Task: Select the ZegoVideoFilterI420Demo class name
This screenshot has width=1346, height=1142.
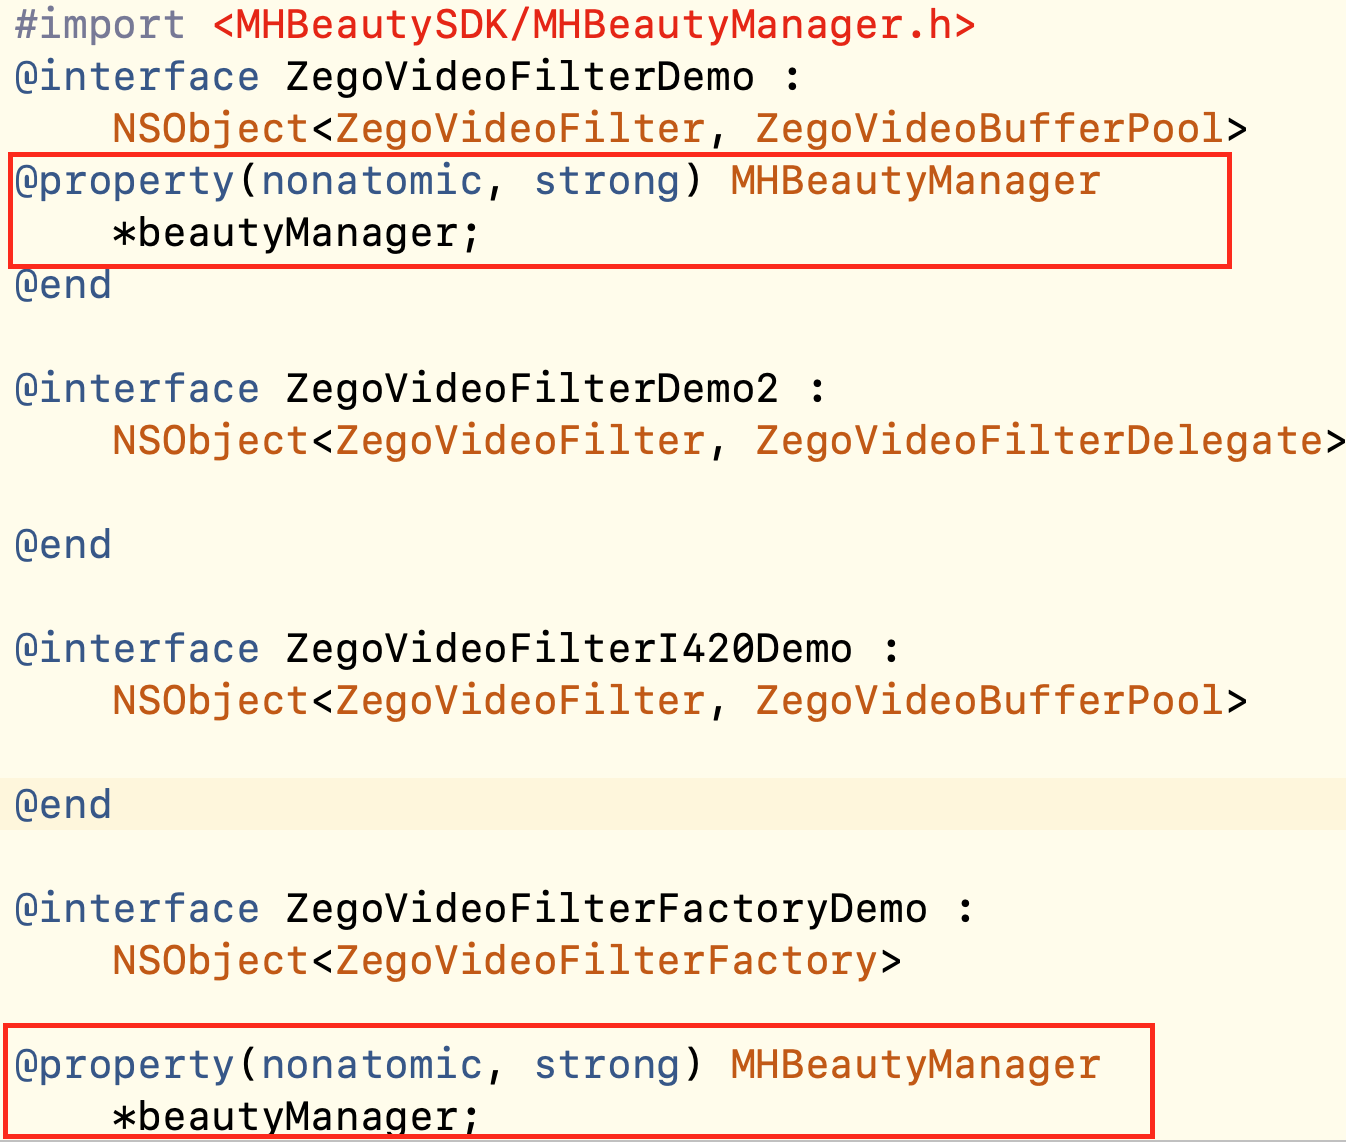Action: (569, 649)
